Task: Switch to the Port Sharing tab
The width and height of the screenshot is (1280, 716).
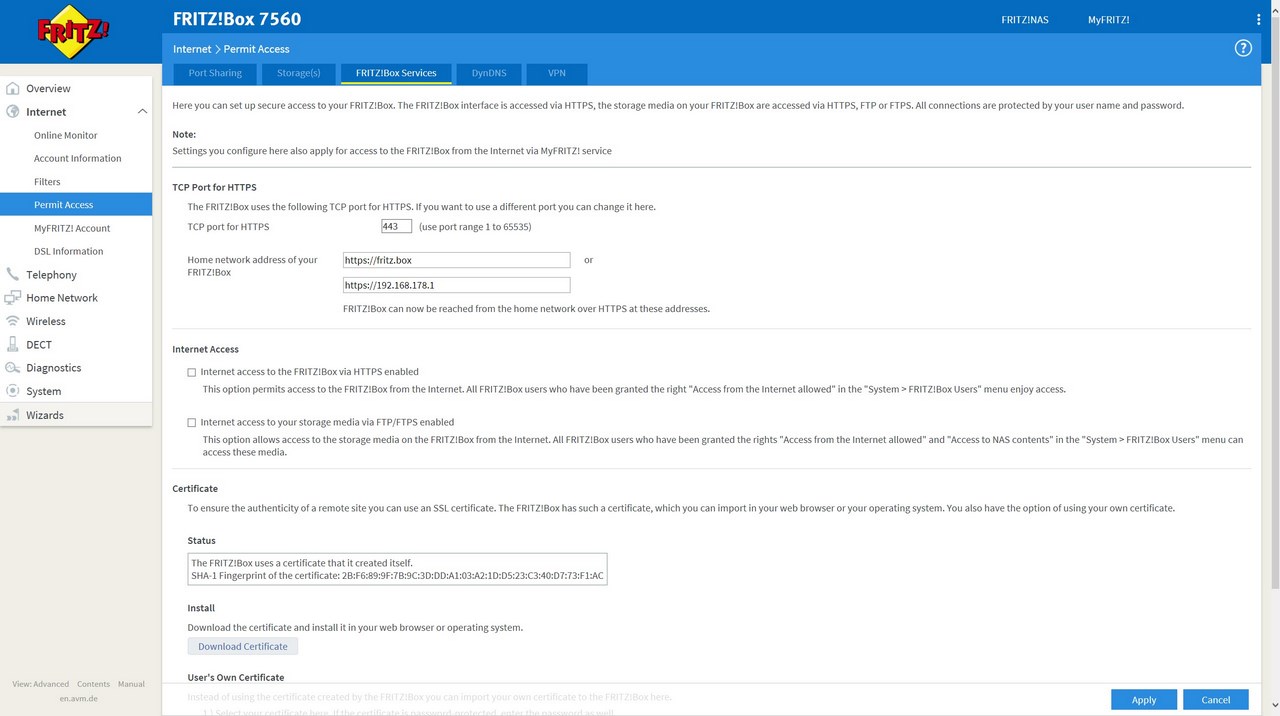Action: point(215,73)
